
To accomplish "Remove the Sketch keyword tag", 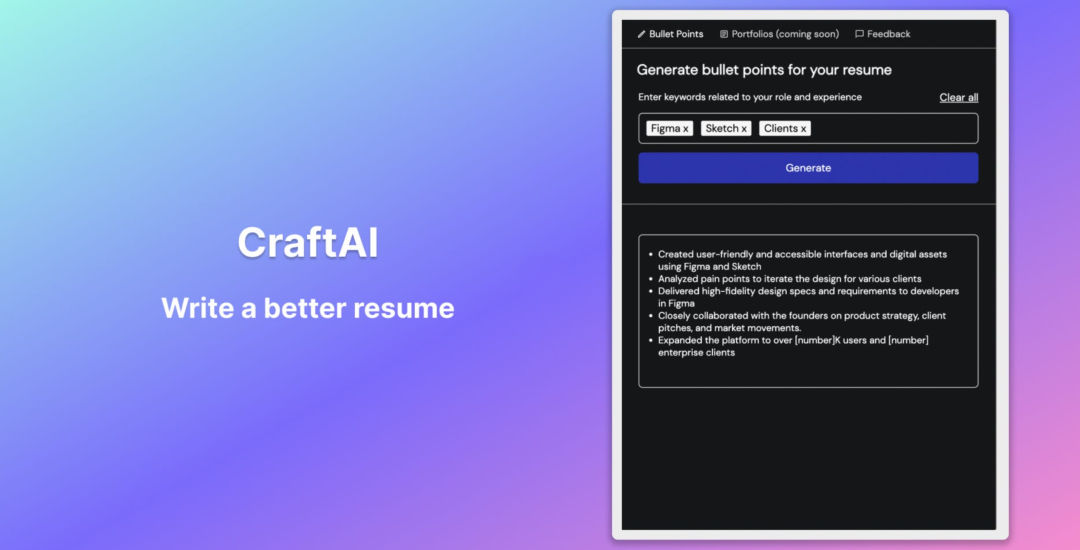I will pyautogui.click(x=744, y=129).
